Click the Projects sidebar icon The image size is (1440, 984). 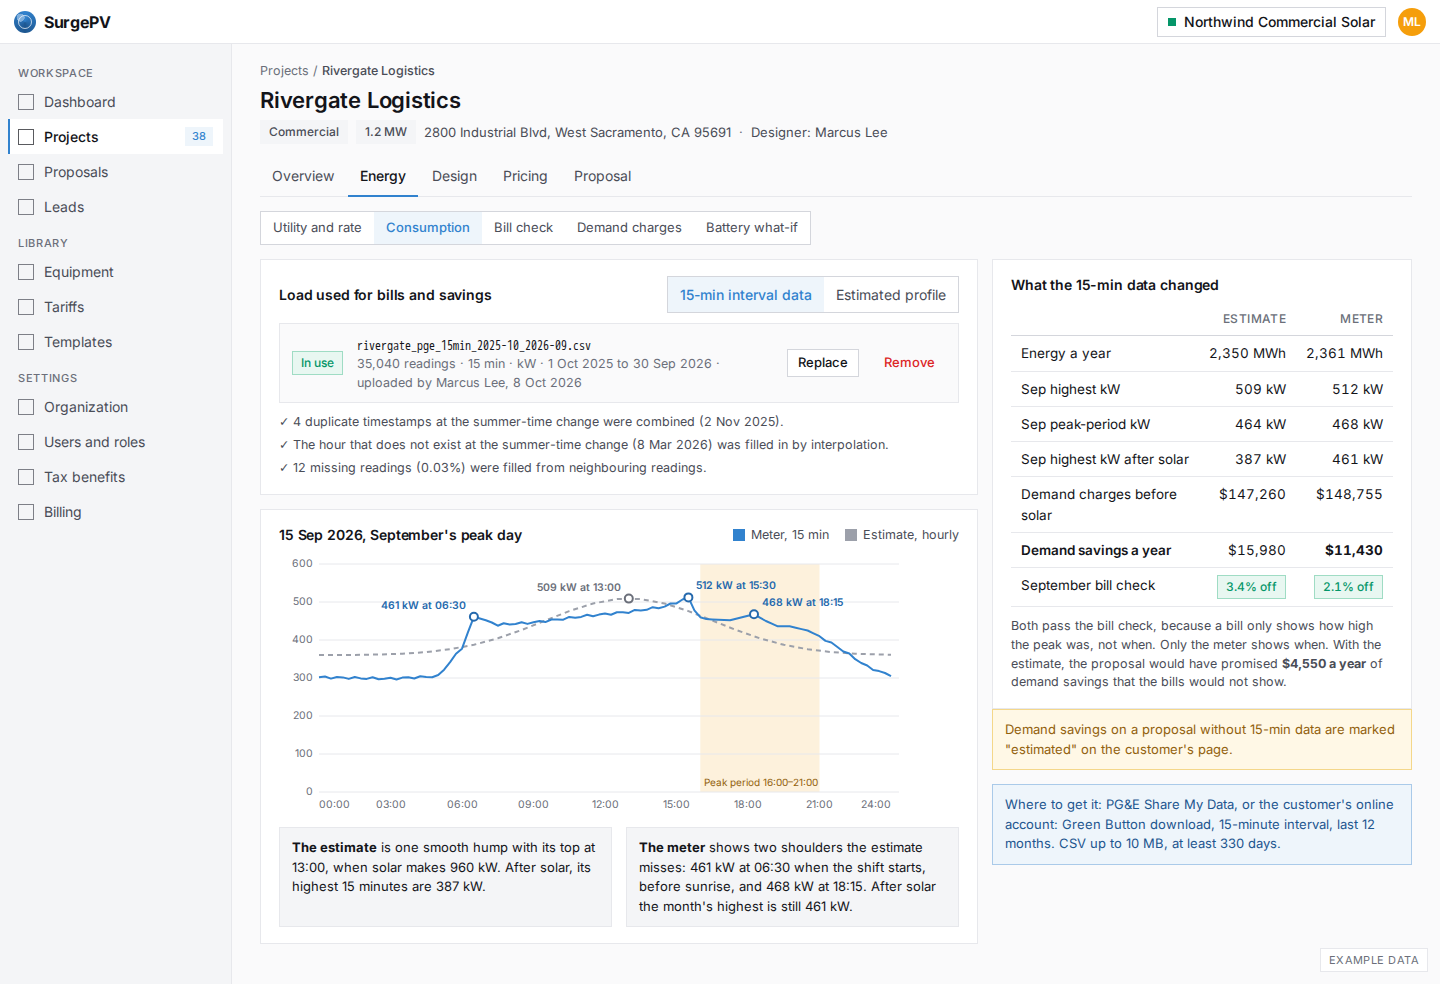[x=26, y=137]
